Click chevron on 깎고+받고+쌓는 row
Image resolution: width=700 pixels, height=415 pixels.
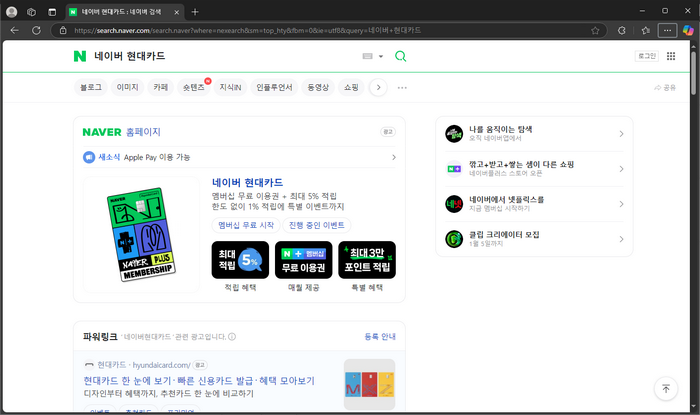pos(621,169)
